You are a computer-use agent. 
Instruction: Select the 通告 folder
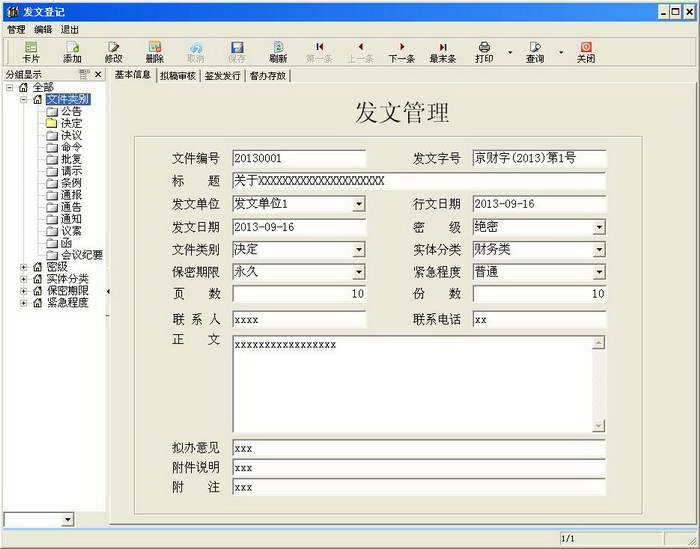point(64,207)
